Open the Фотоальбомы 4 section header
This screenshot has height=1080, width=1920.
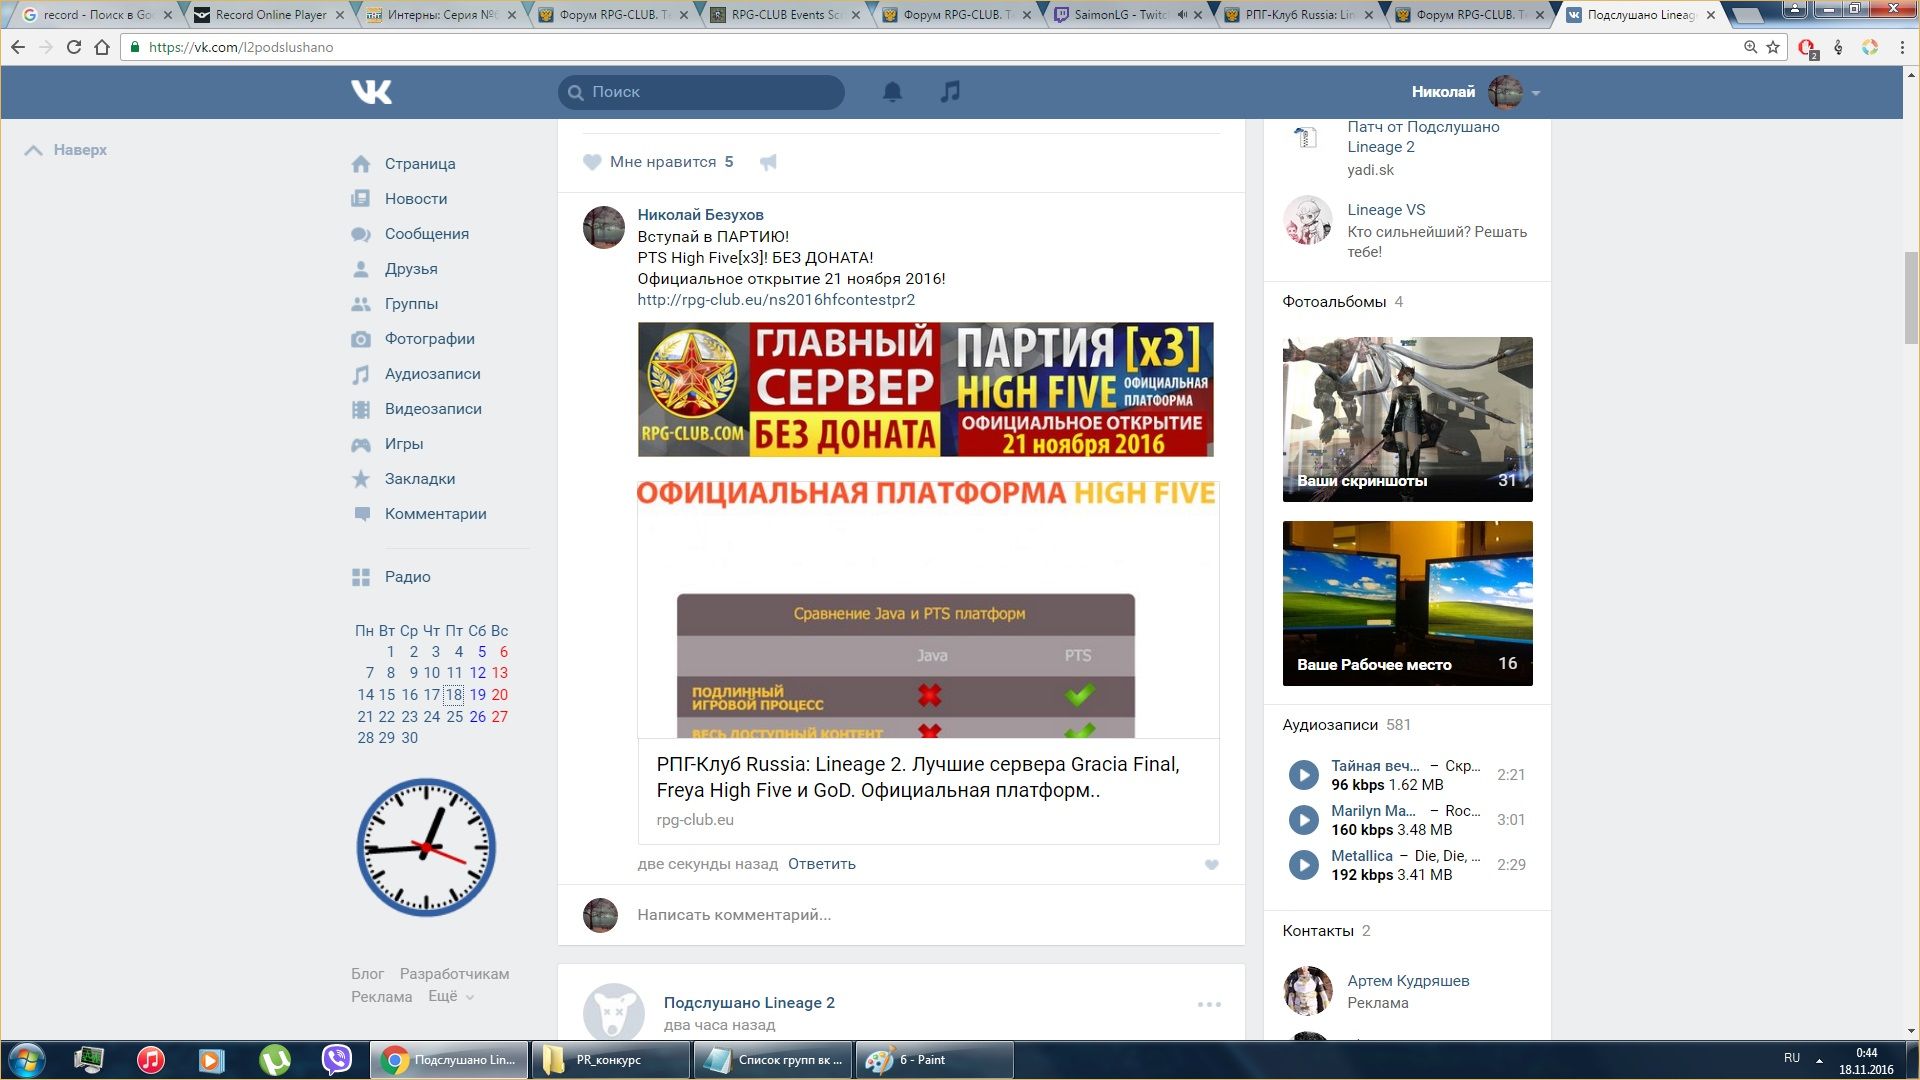click(1342, 302)
